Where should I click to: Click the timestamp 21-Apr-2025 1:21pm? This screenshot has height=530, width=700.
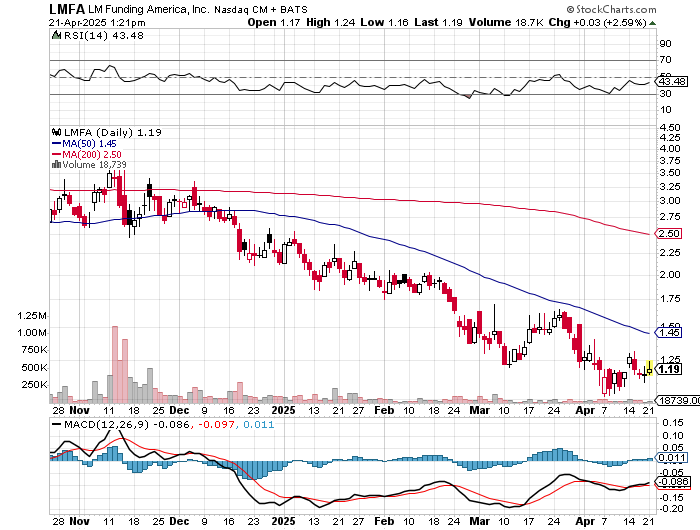tap(97, 23)
